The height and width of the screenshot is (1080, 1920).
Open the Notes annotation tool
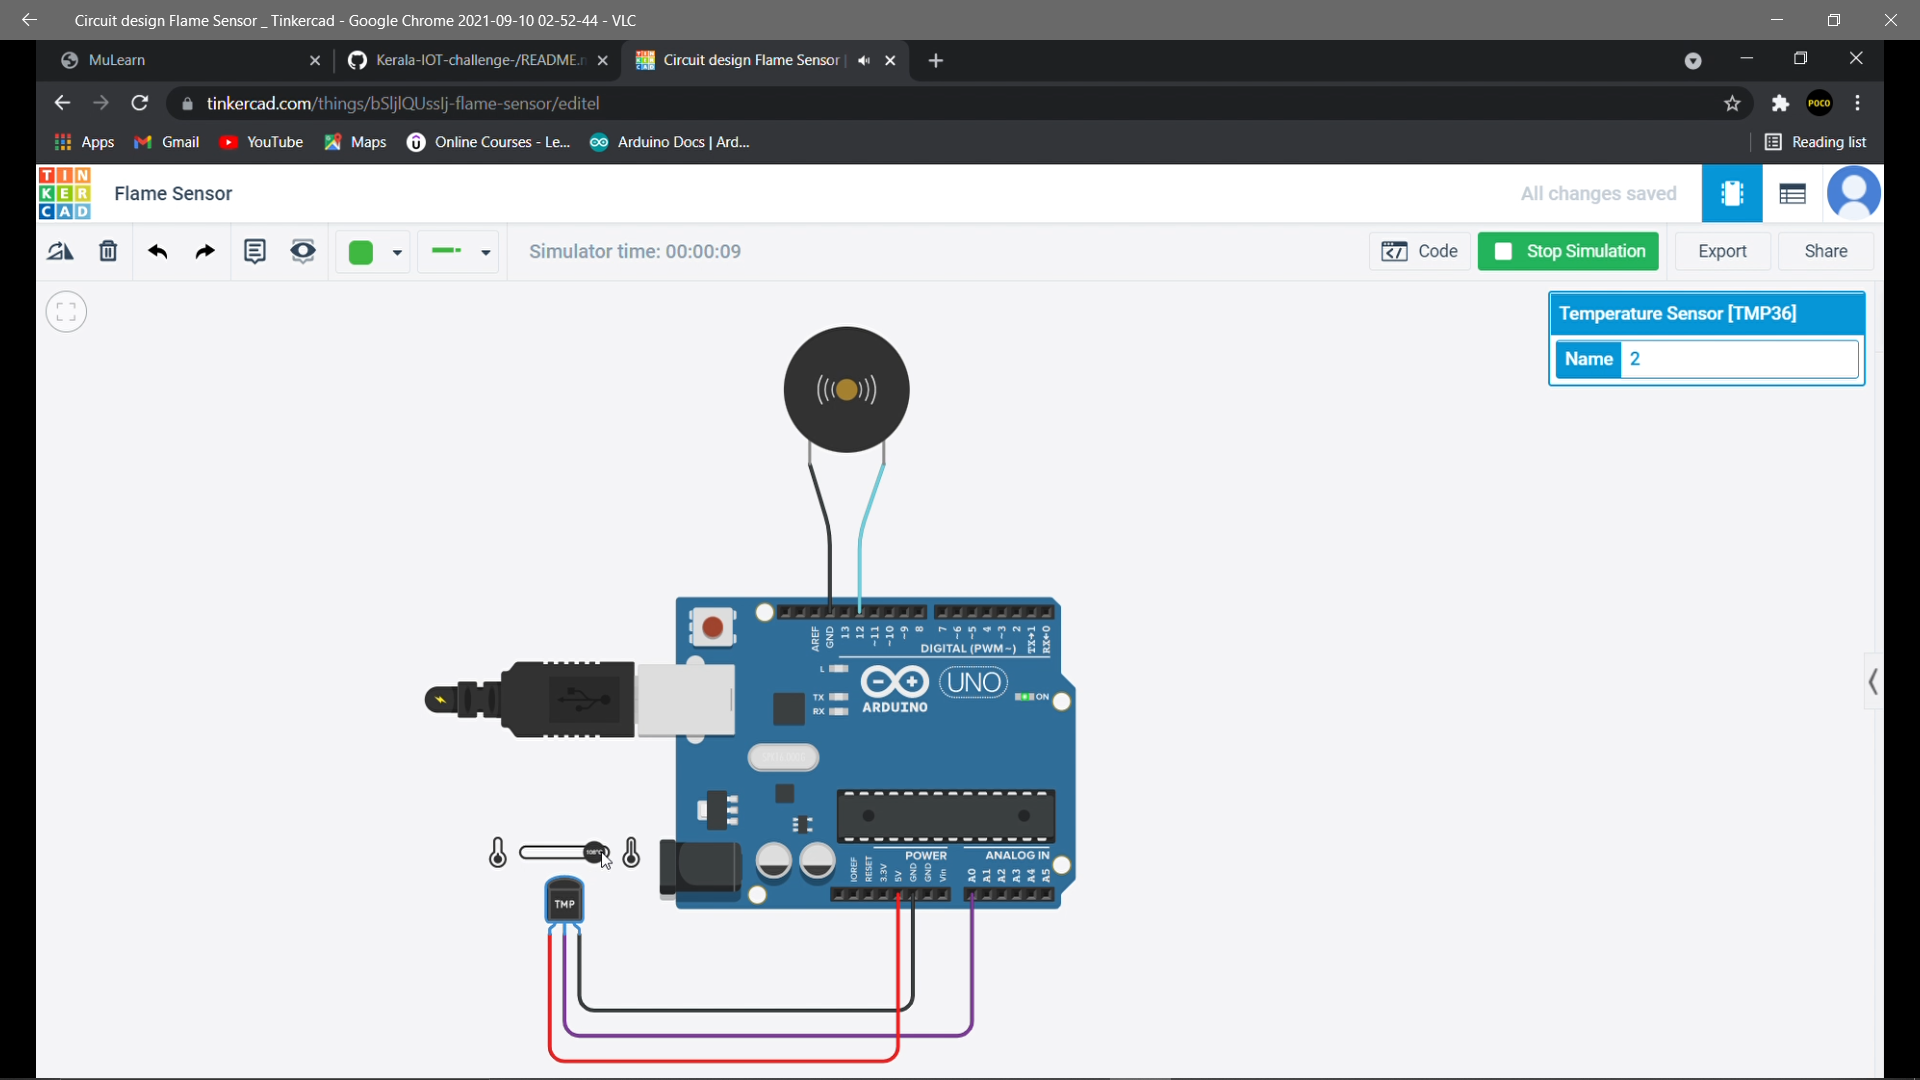[x=255, y=251]
